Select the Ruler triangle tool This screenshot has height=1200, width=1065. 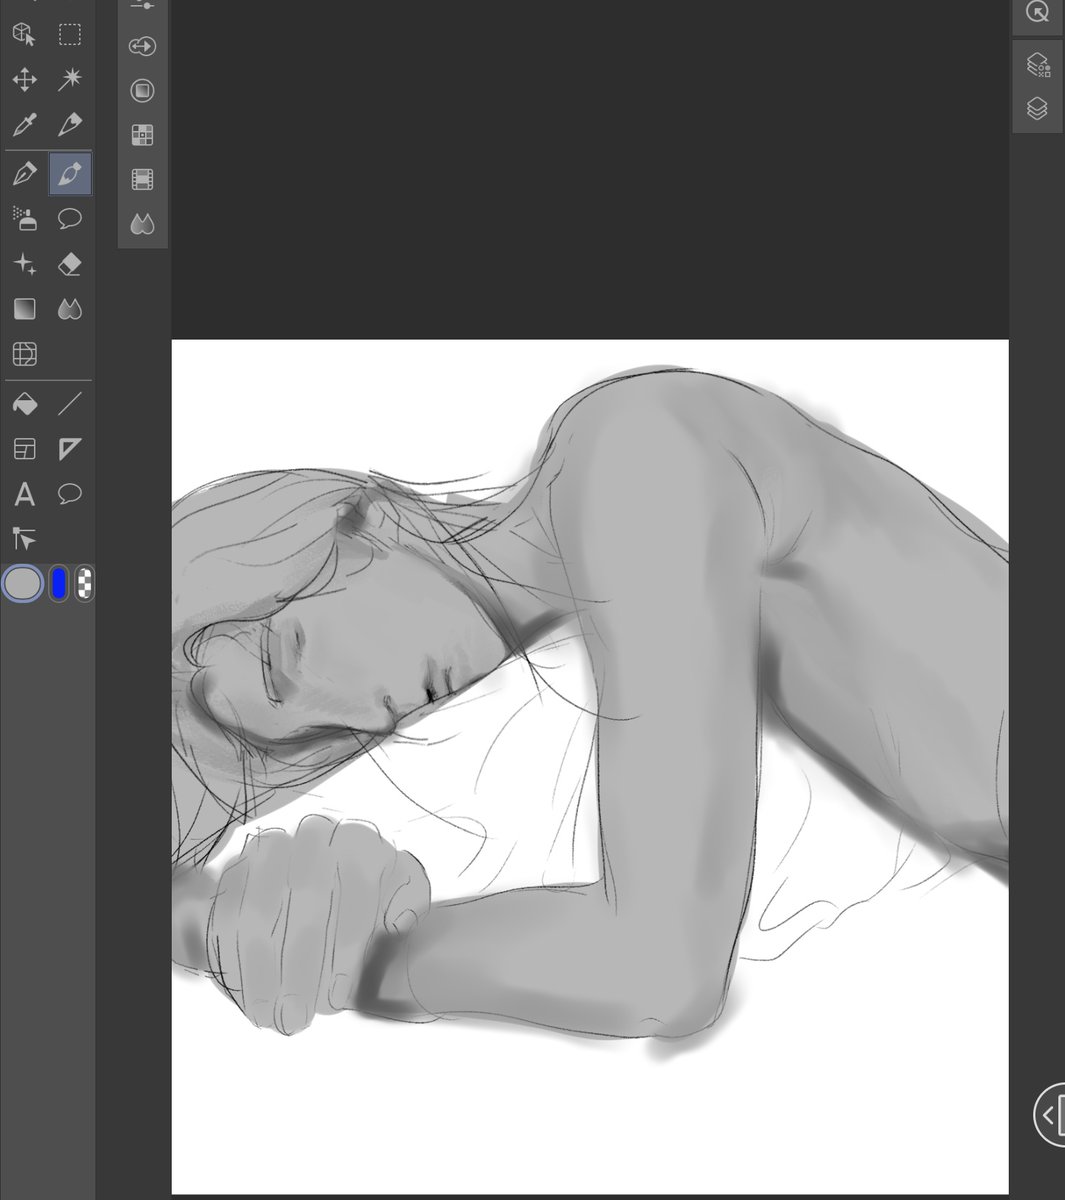[70, 449]
